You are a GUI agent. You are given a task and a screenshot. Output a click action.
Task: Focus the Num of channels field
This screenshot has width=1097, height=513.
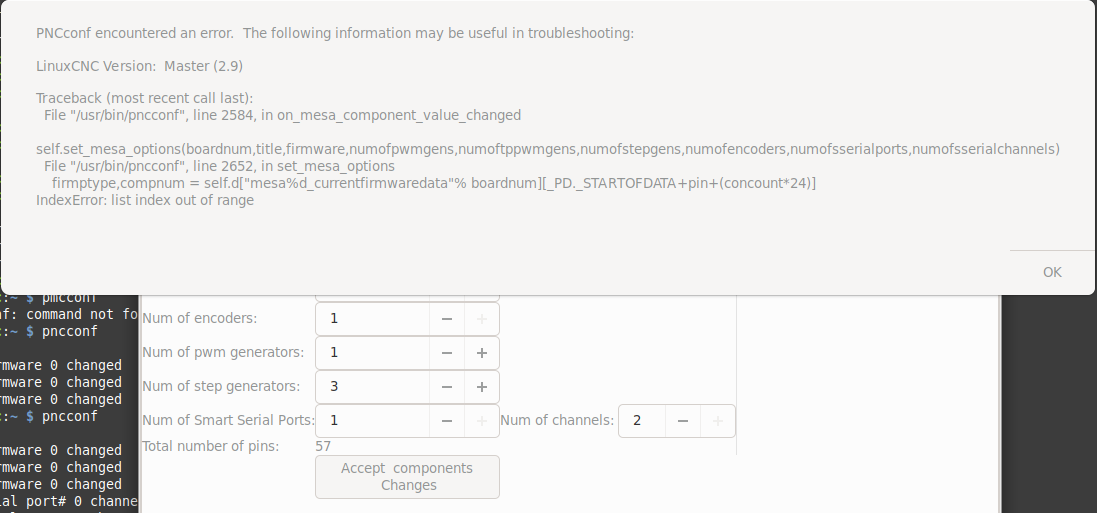(x=642, y=421)
